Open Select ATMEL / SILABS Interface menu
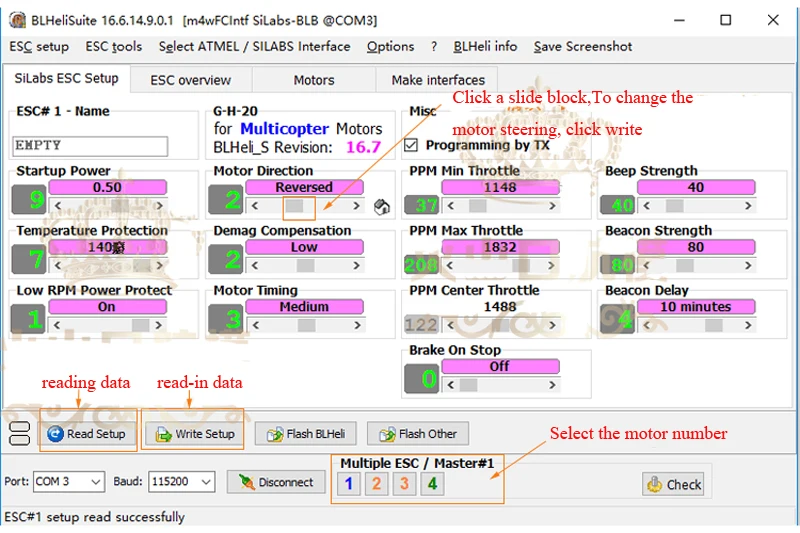The height and width of the screenshot is (533, 800). click(255, 46)
